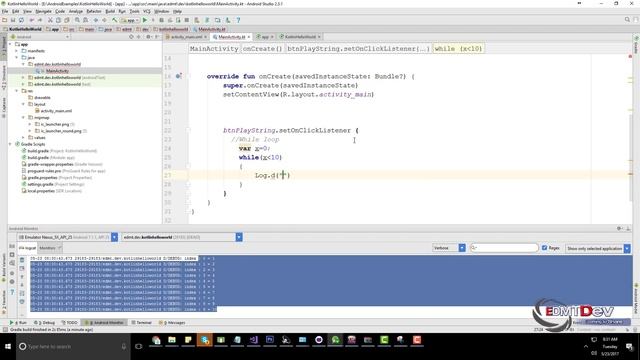Click the Android Monitor panel gear icon
Viewport: 640px width, 360px height.
(620, 229)
